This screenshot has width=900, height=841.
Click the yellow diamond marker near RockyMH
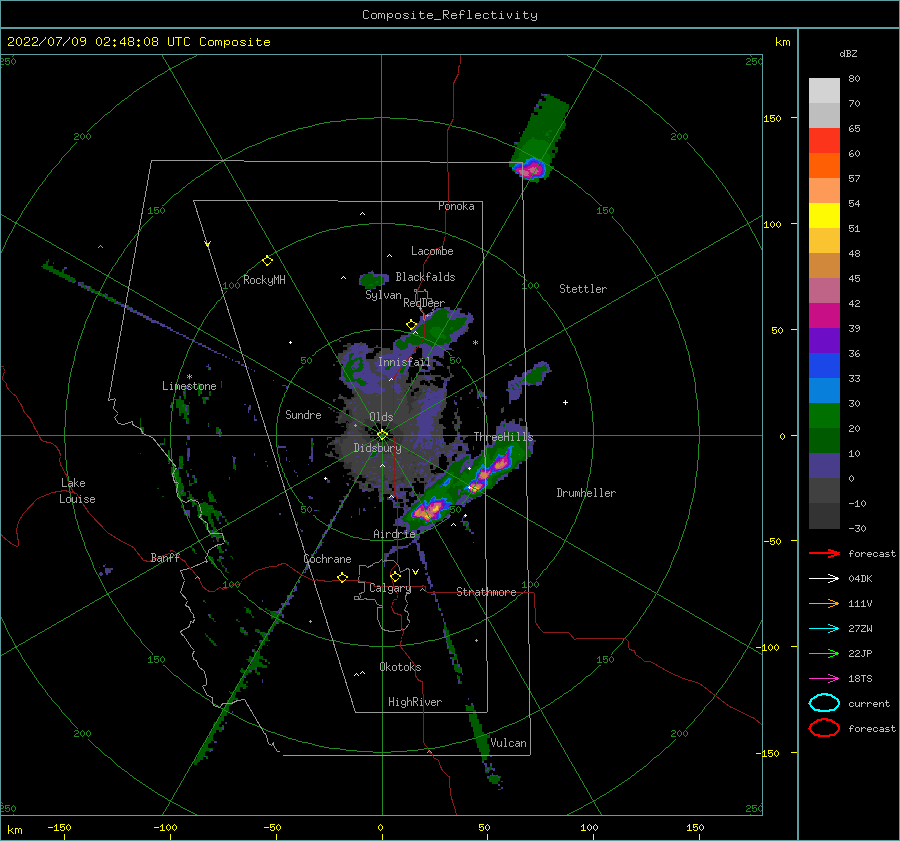[x=267, y=261]
